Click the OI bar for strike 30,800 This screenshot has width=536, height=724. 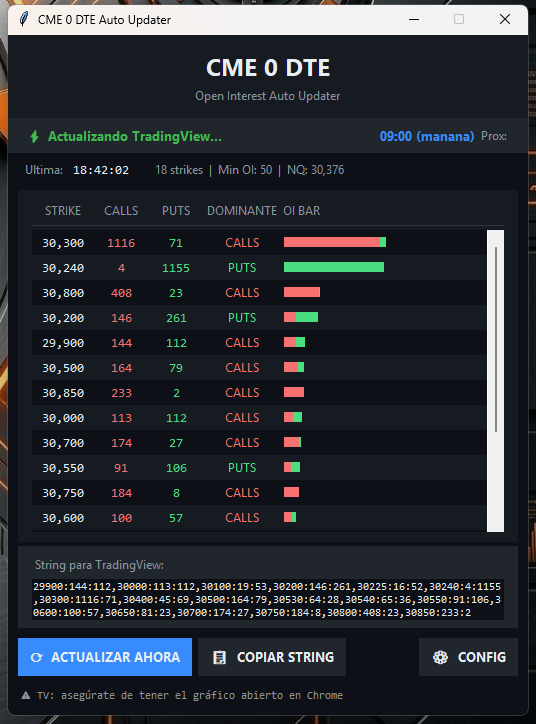302,292
